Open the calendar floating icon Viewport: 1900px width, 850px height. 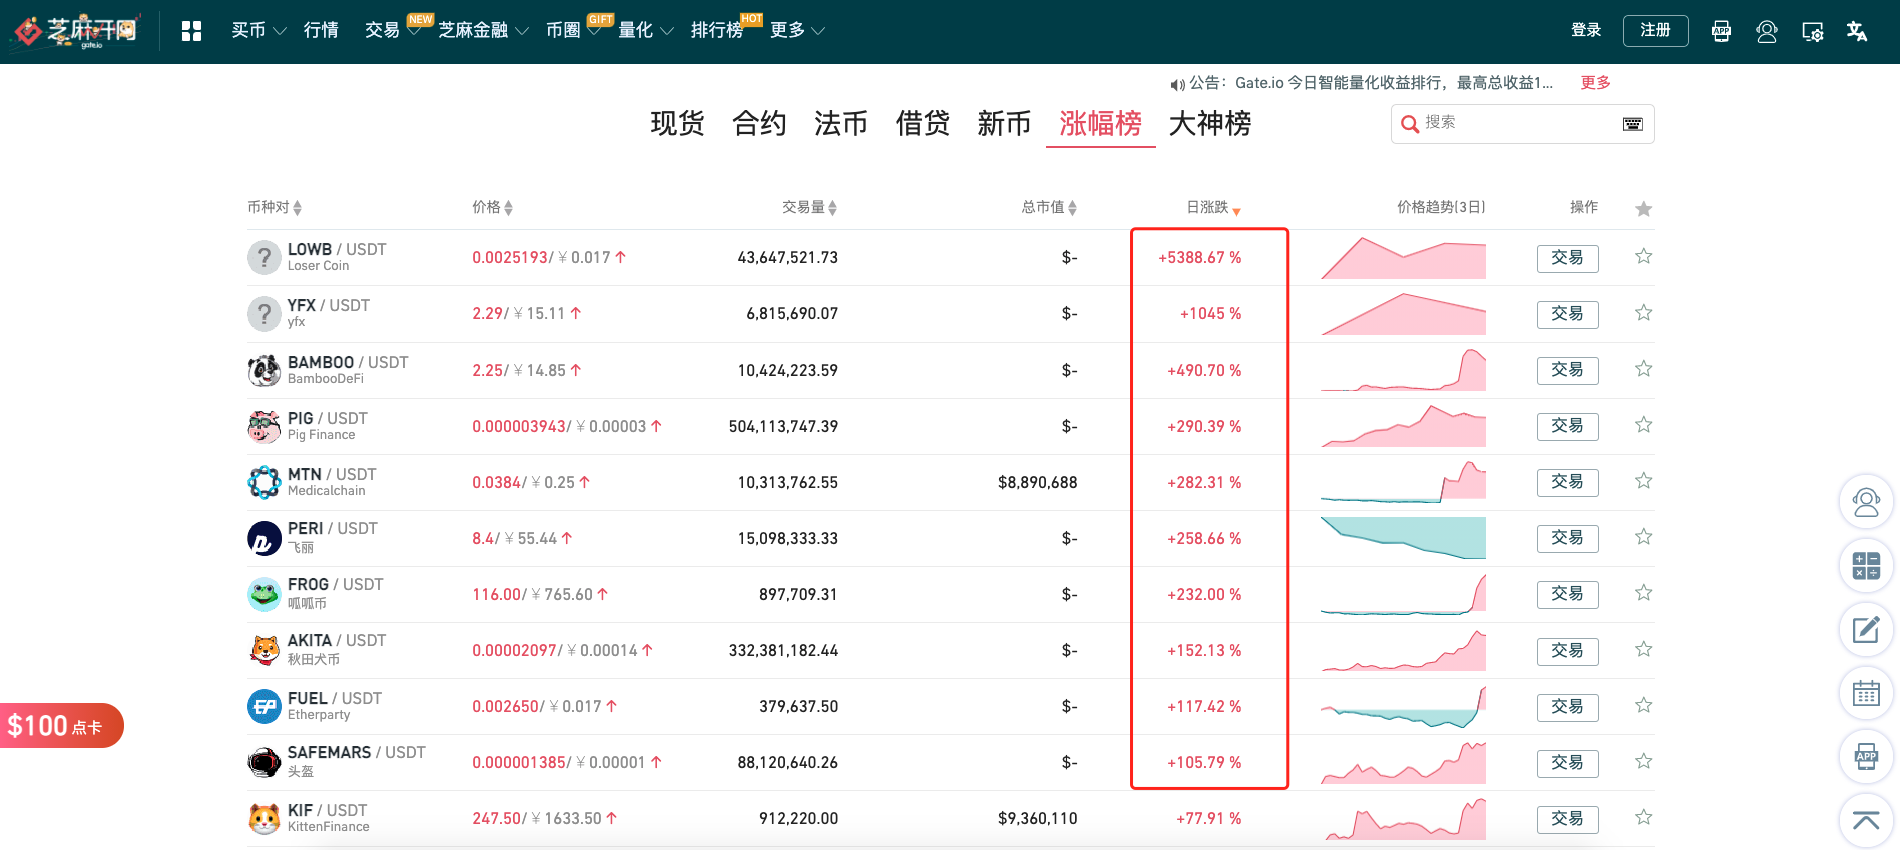(x=1866, y=693)
